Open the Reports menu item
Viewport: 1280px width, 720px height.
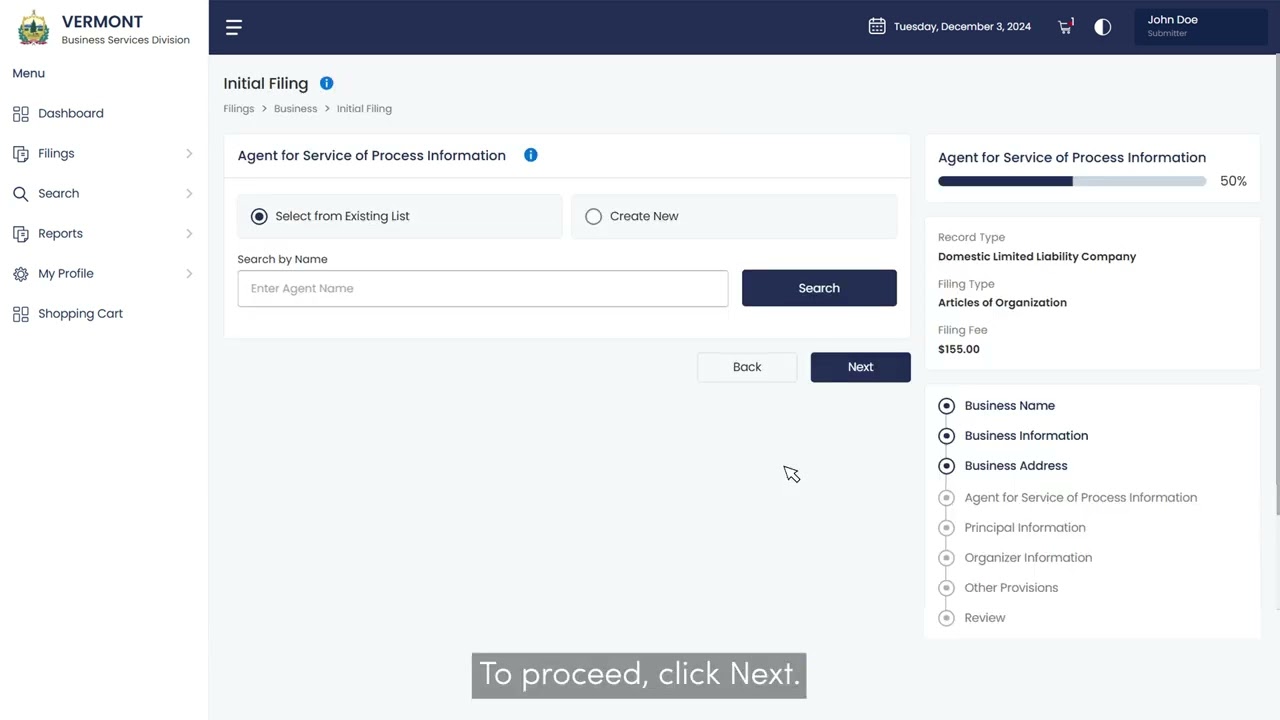(60, 234)
